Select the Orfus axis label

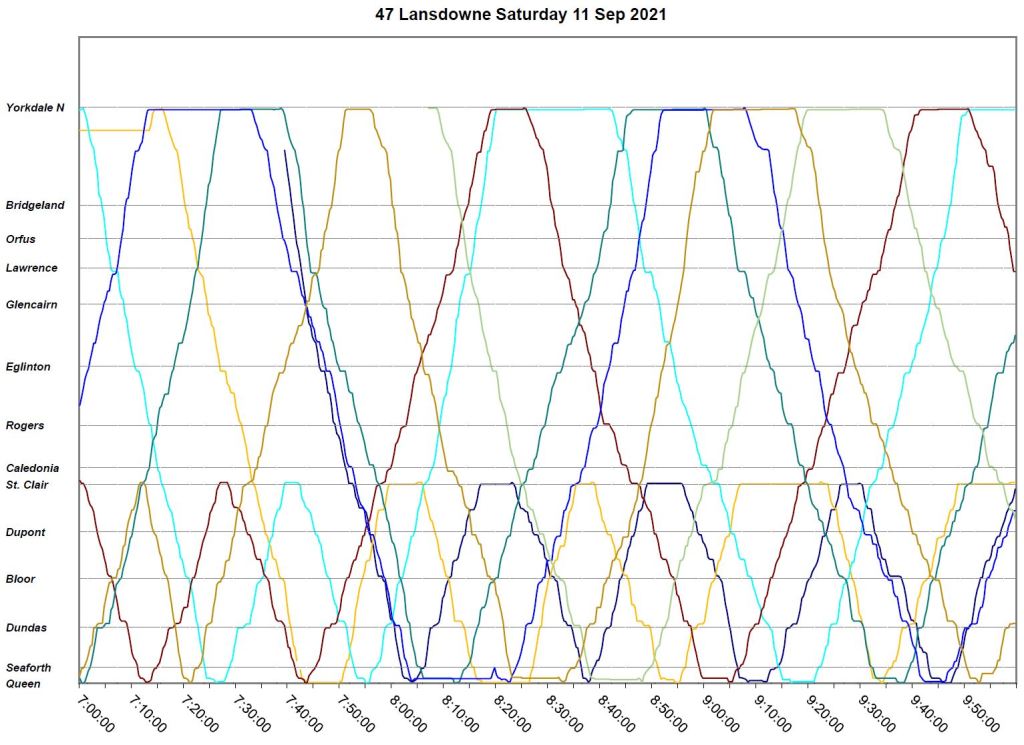click(x=20, y=239)
